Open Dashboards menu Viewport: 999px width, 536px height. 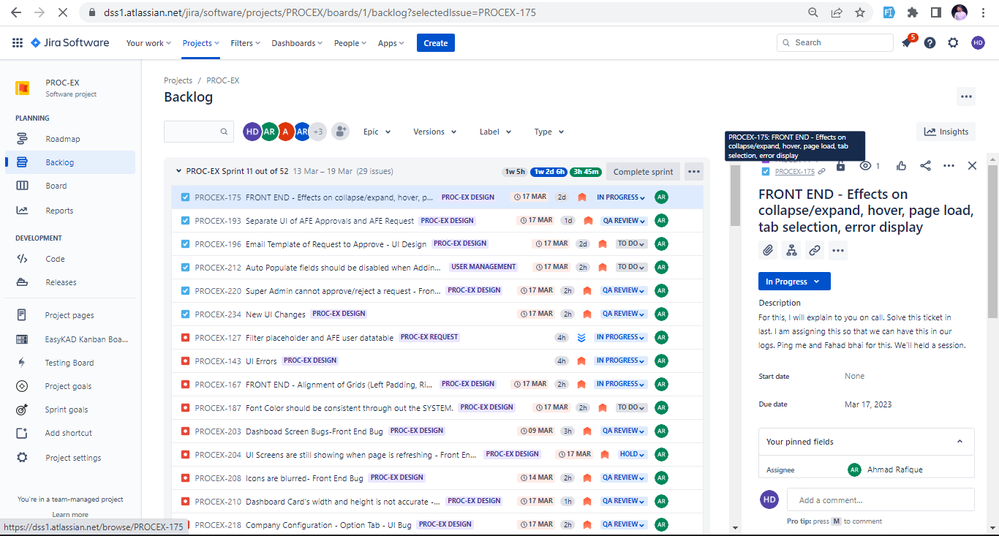pyautogui.click(x=297, y=43)
